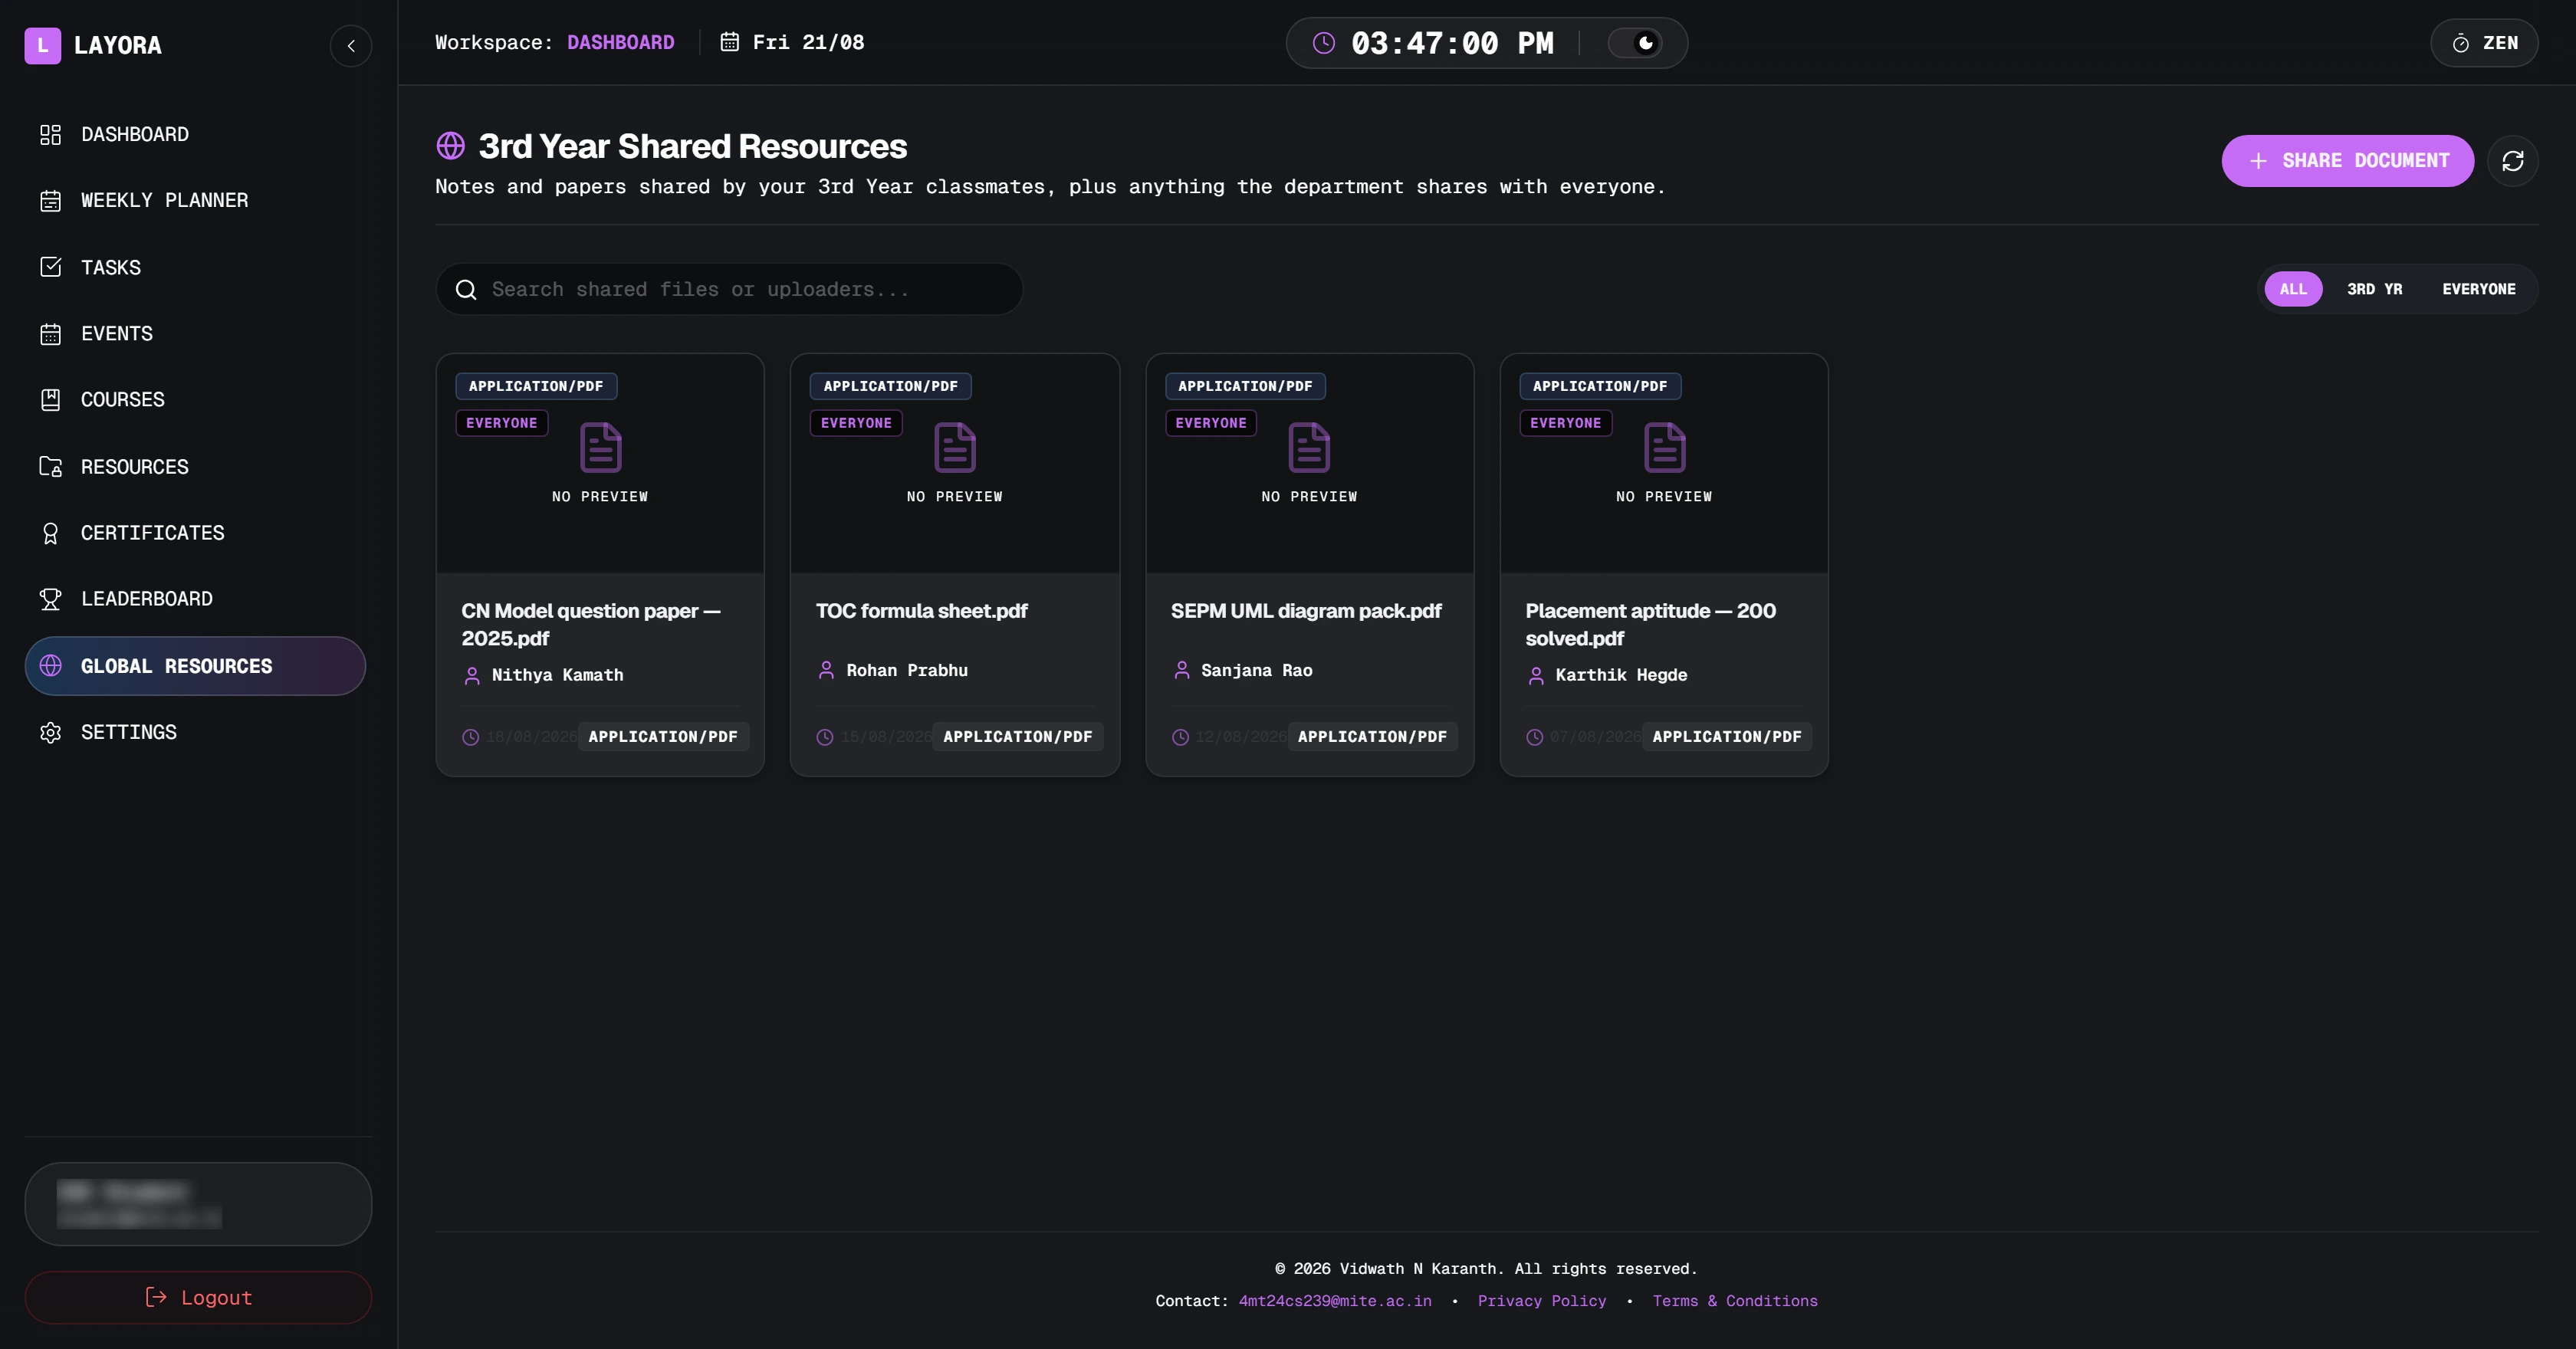Click the search magnifier icon
The width and height of the screenshot is (2576, 1349).
(466, 289)
